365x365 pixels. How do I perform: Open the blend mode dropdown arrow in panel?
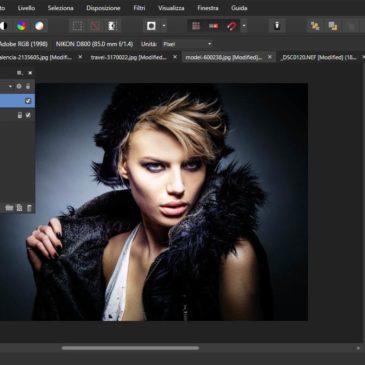coord(10,86)
